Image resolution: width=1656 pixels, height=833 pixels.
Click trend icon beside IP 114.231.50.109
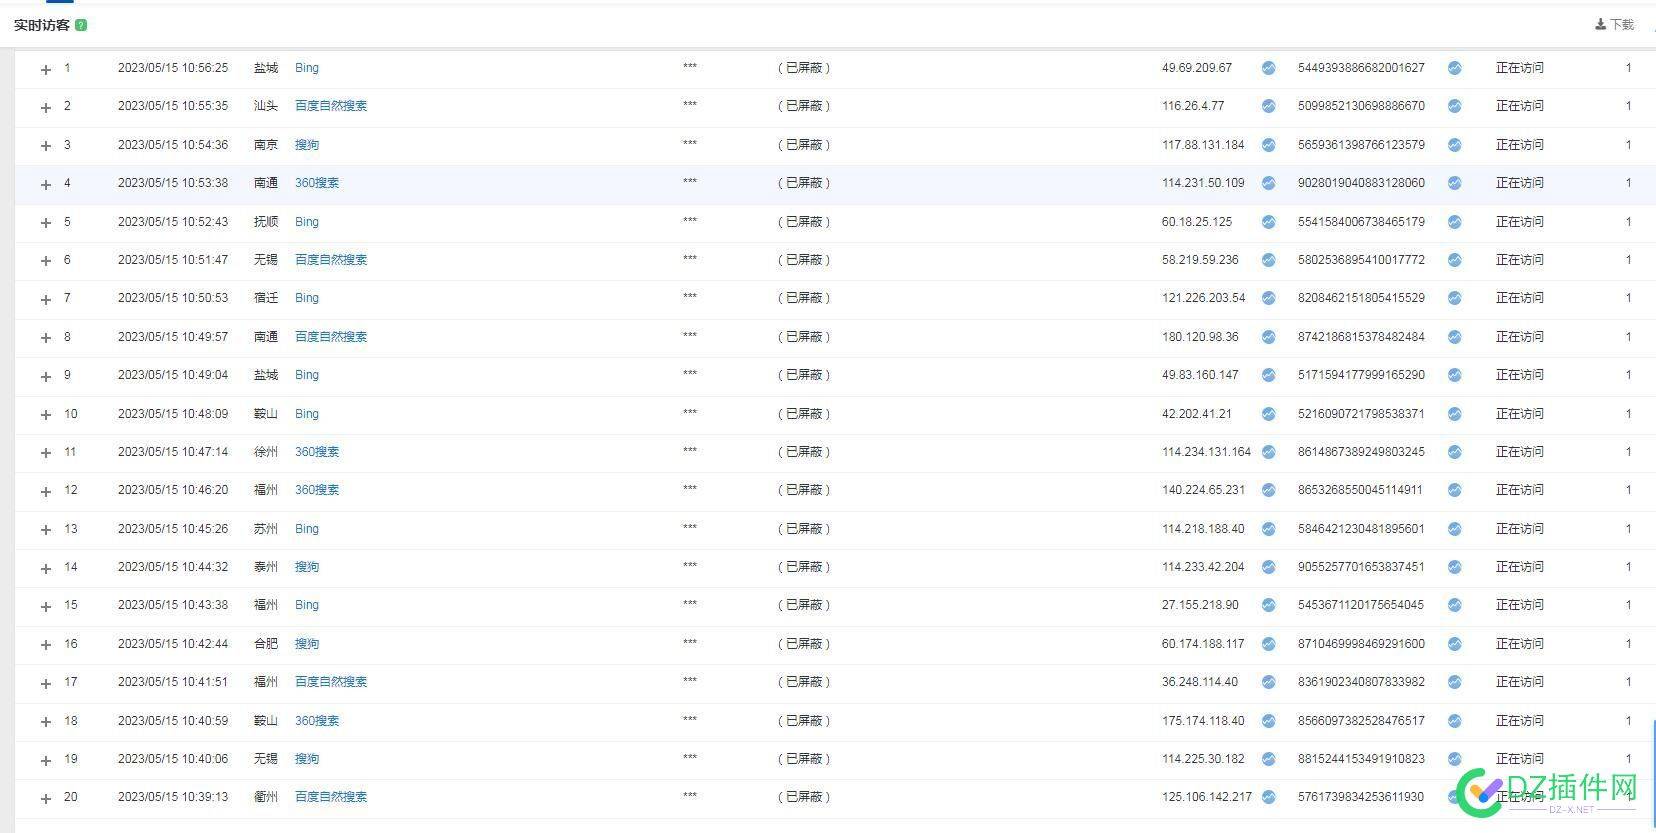click(1268, 183)
